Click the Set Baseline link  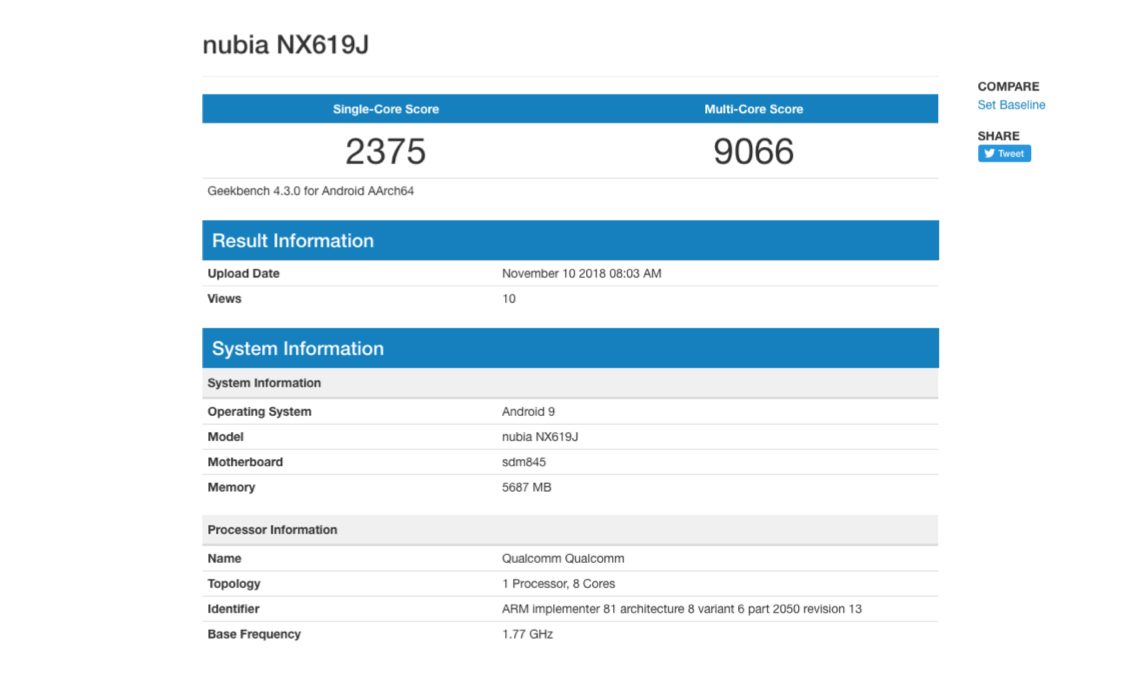click(x=1011, y=105)
